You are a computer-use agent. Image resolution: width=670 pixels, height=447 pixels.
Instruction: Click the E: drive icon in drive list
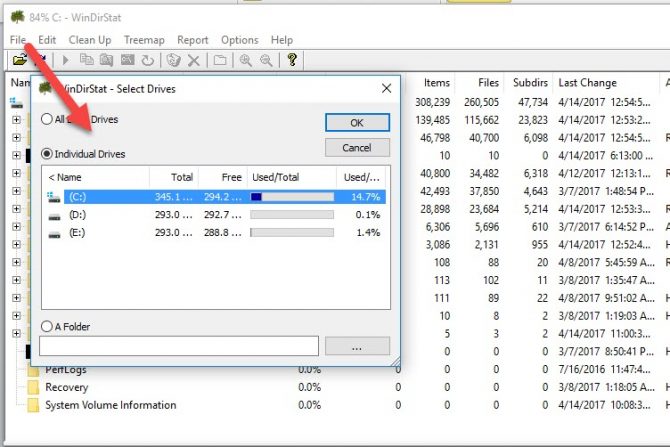pyautogui.click(x=54, y=235)
